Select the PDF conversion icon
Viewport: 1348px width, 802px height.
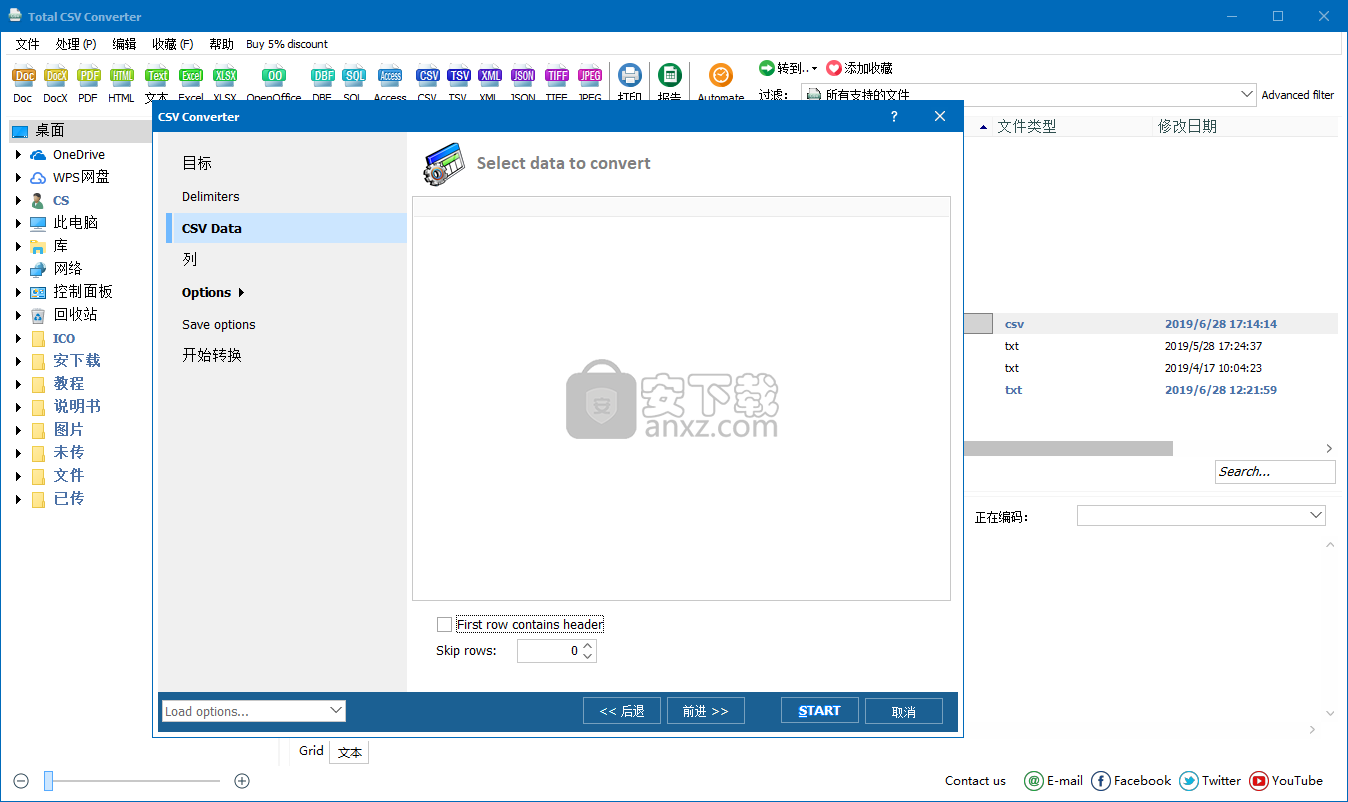click(x=89, y=76)
